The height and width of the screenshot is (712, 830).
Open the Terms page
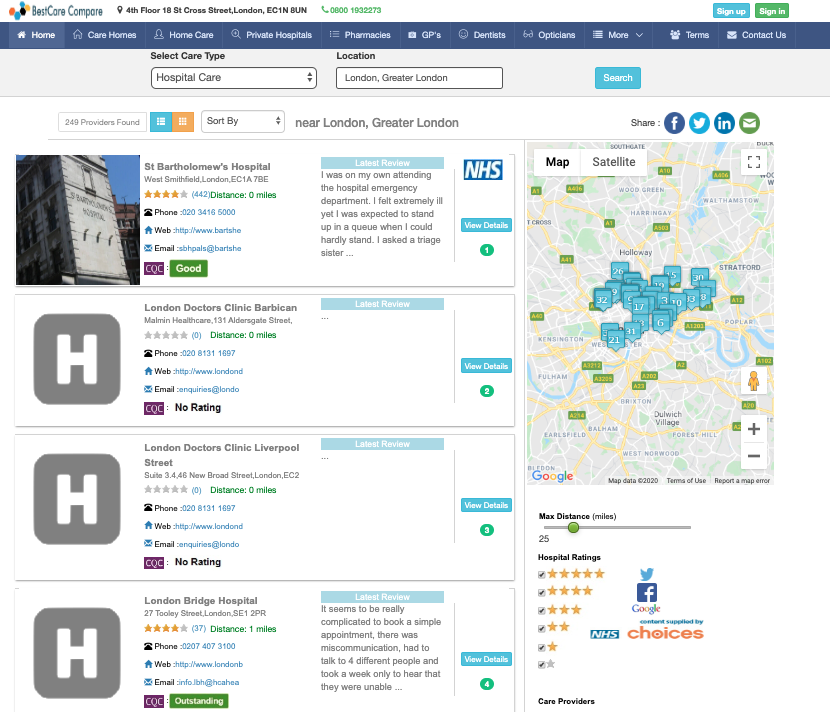(x=689, y=35)
